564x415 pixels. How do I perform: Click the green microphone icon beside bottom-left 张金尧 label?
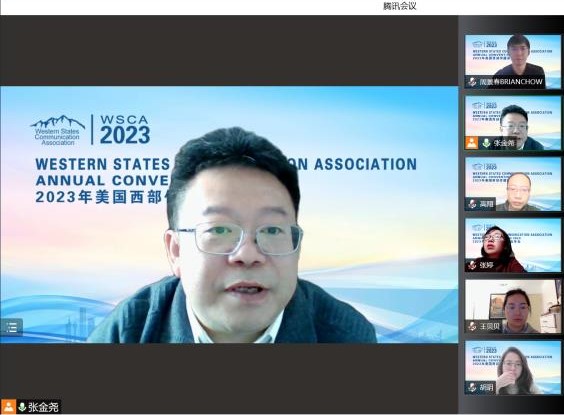22,407
